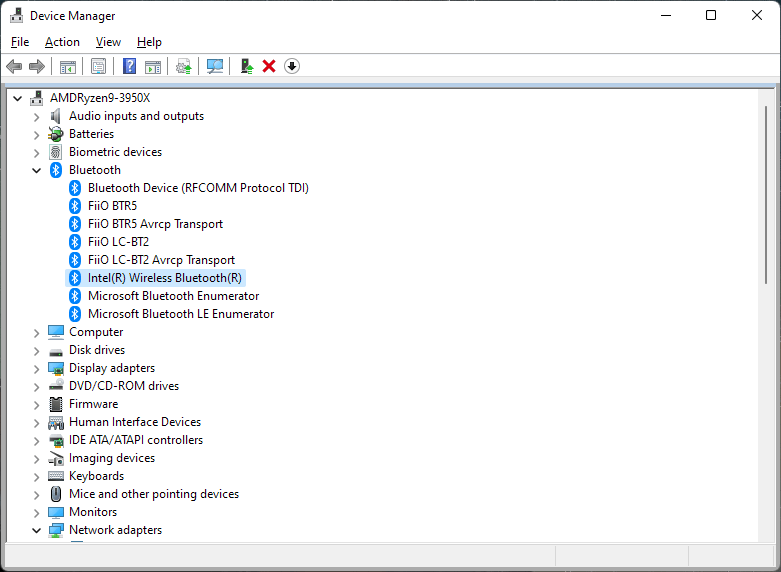Click the Properties toolbar icon
Viewport: 781px width, 572px height.
[x=98, y=66]
